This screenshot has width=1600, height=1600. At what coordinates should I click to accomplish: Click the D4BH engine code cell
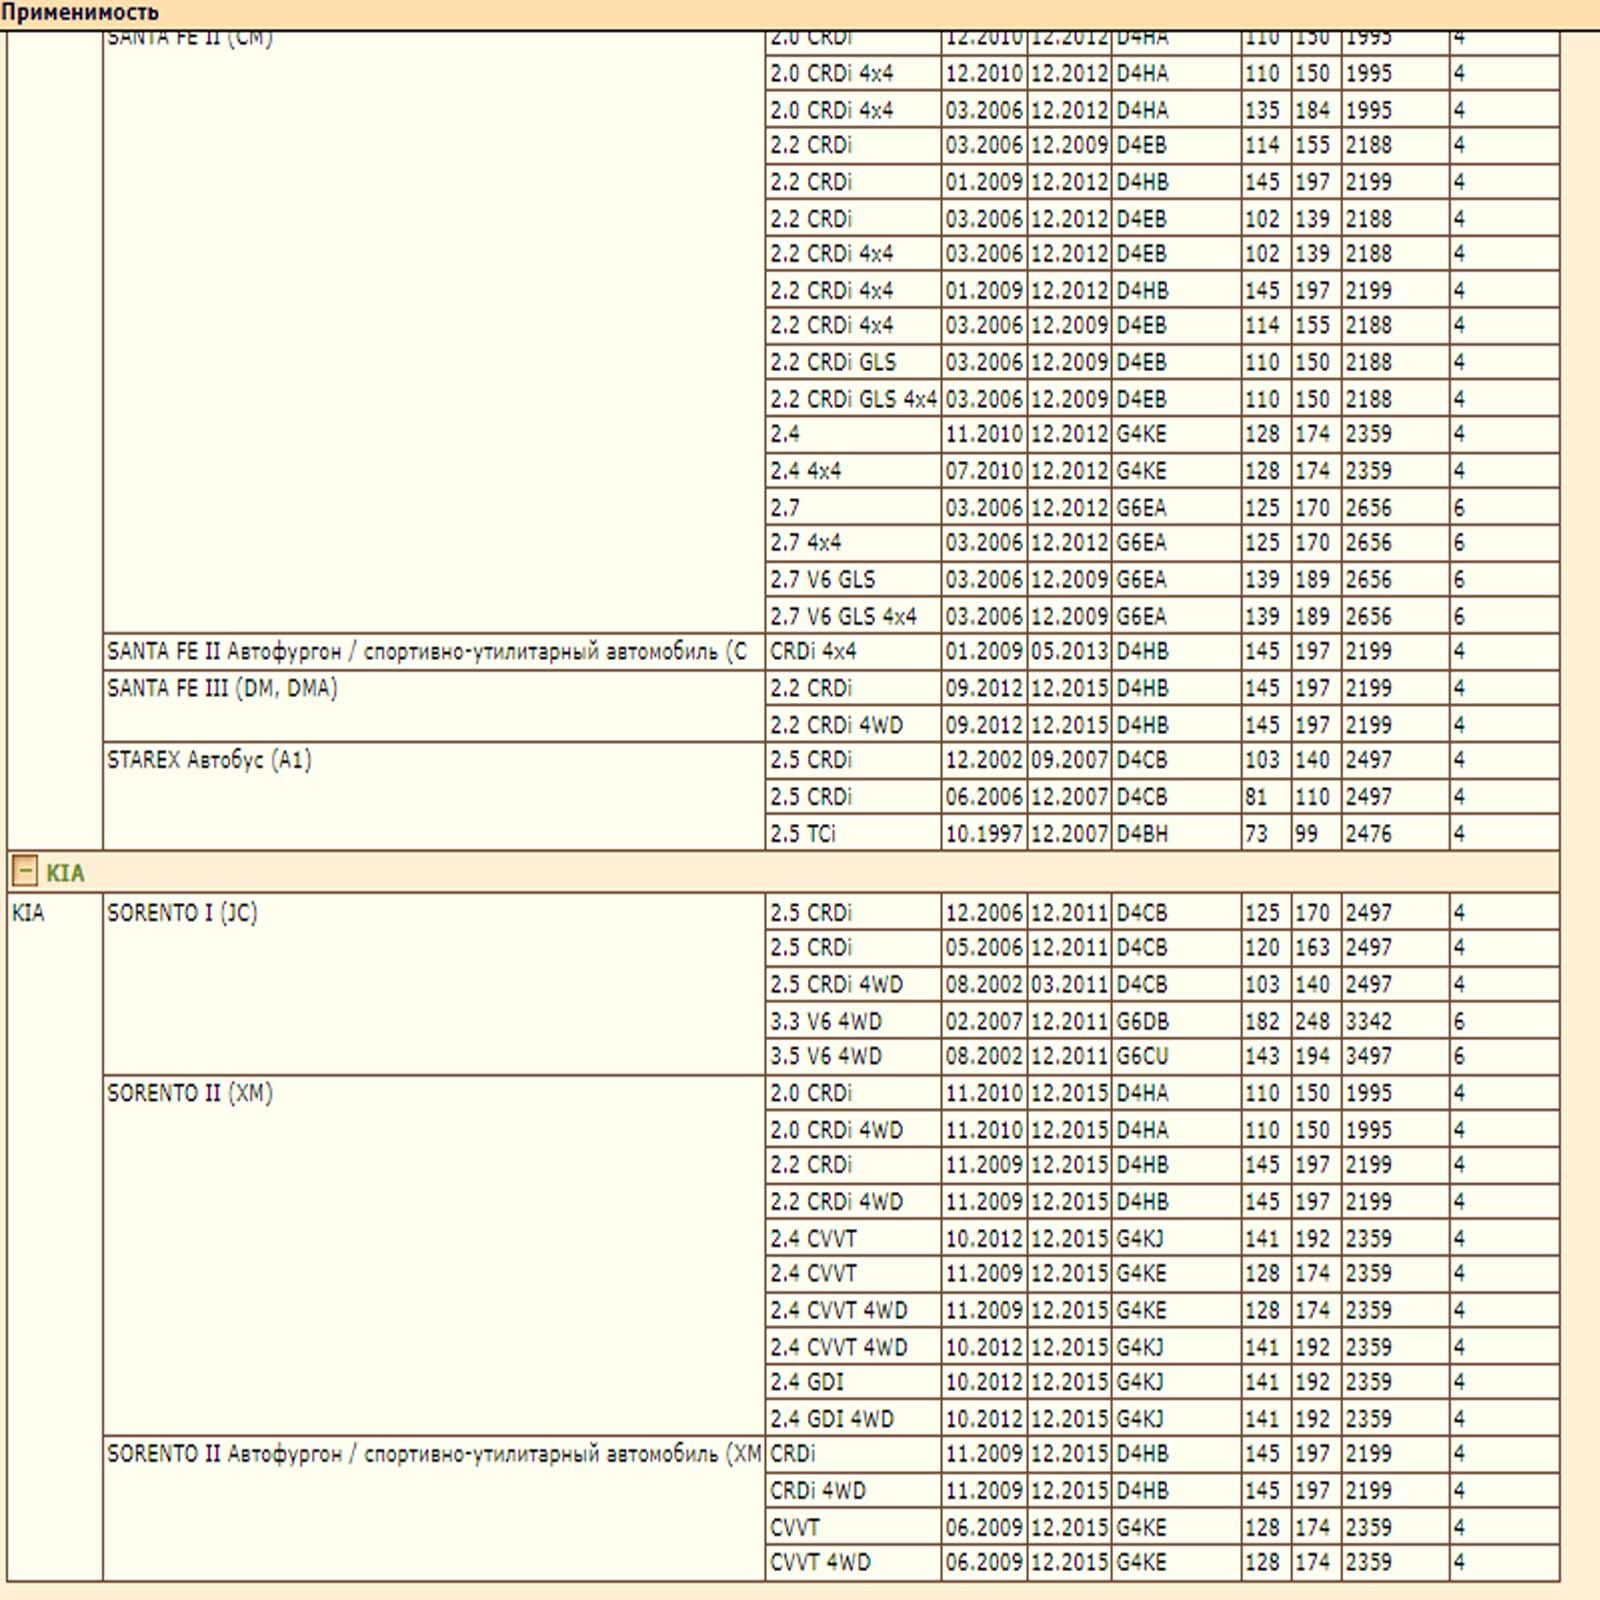[1142, 833]
